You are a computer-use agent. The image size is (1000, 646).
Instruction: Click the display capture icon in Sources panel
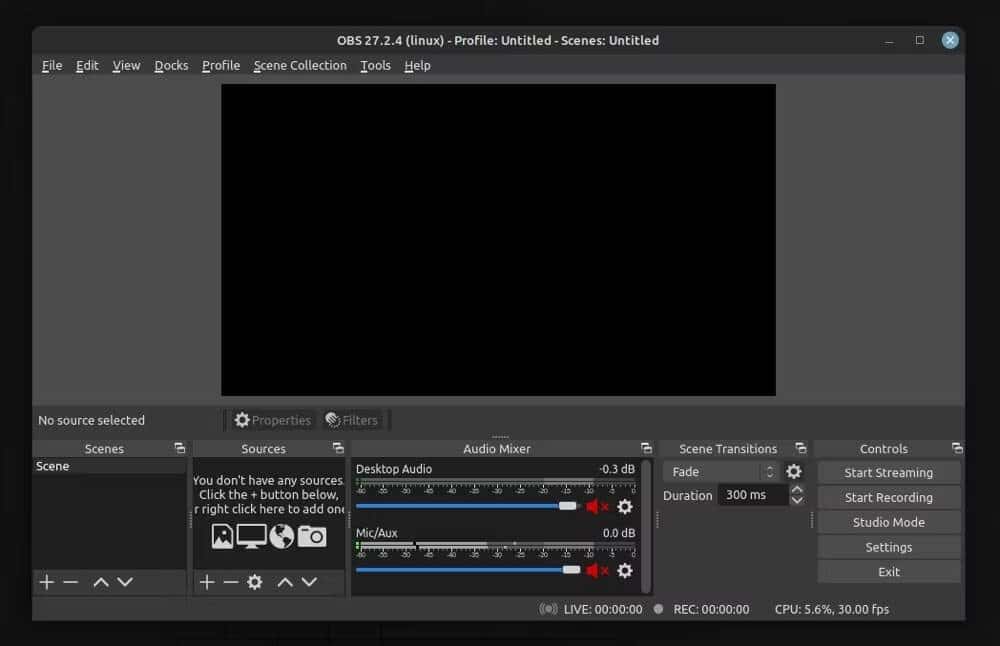250,537
